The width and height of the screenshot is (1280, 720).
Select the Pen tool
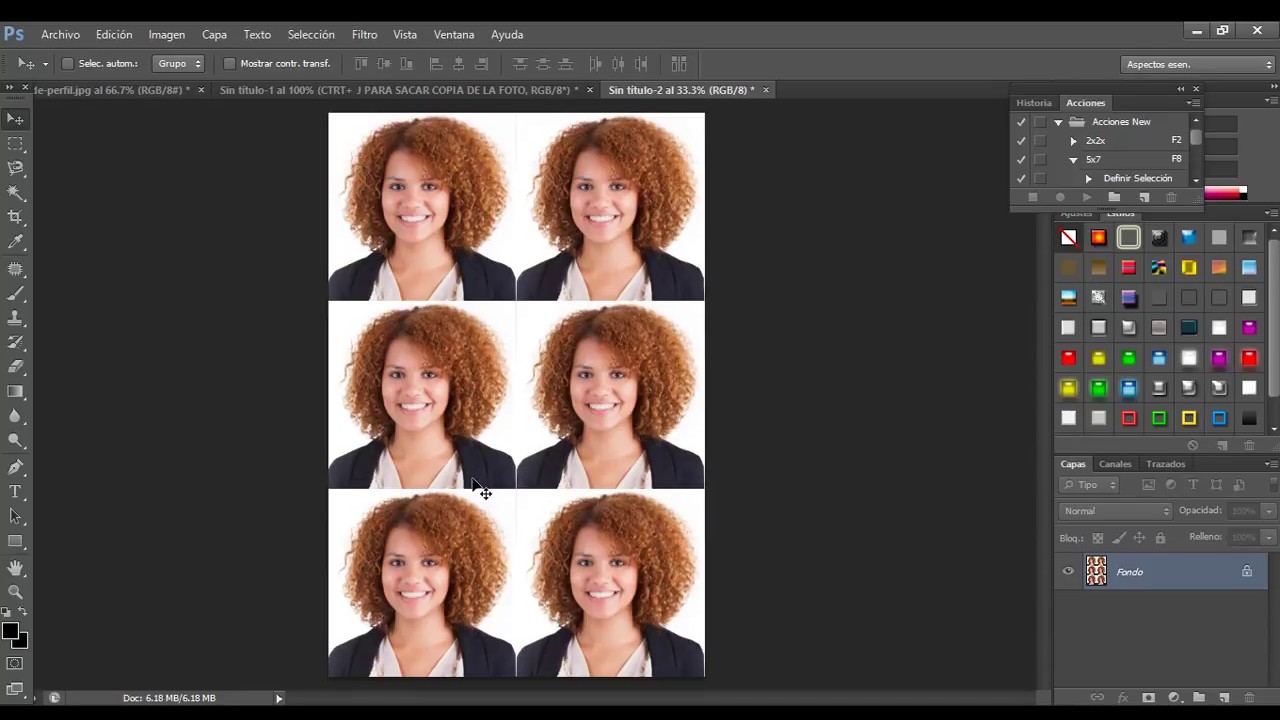pos(15,467)
